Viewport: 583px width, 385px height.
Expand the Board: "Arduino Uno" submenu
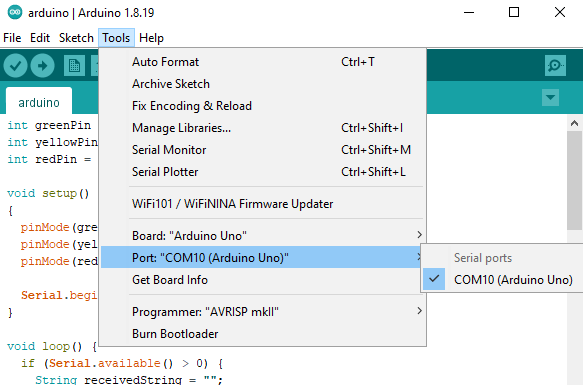pos(263,235)
